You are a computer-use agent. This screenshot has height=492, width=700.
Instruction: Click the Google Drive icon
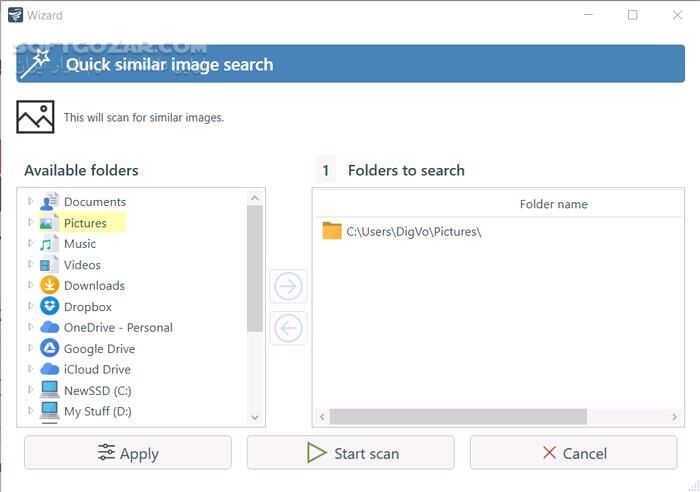point(49,348)
